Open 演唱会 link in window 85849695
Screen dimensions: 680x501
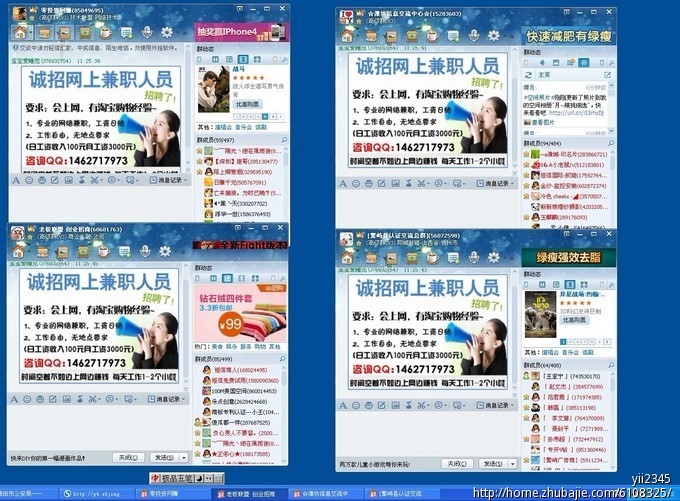click(223, 128)
